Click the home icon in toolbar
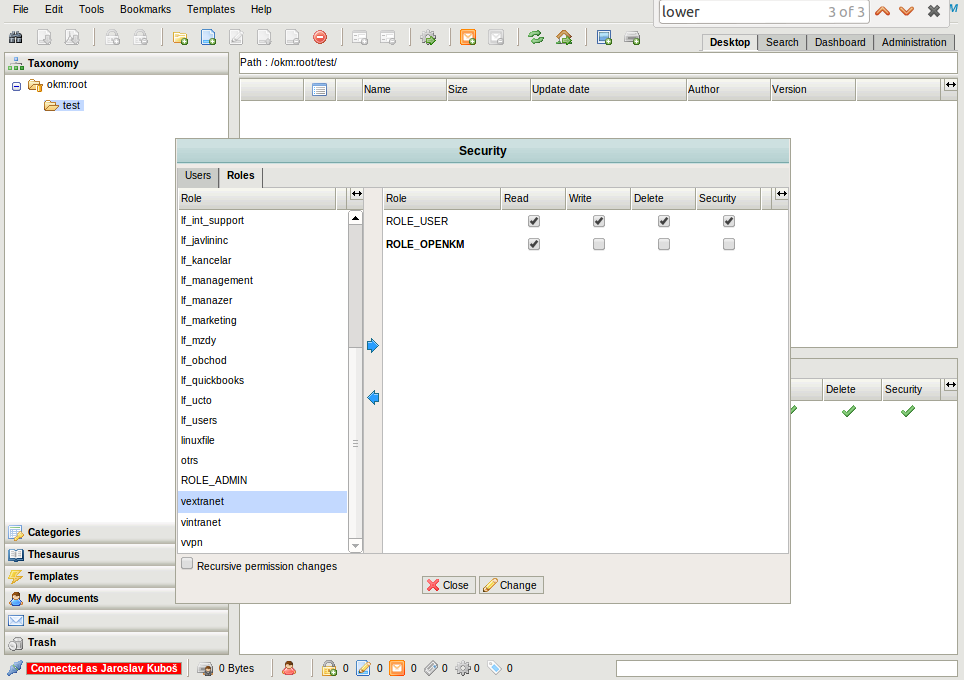The width and height of the screenshot is (964, 680). click(564, 38)
